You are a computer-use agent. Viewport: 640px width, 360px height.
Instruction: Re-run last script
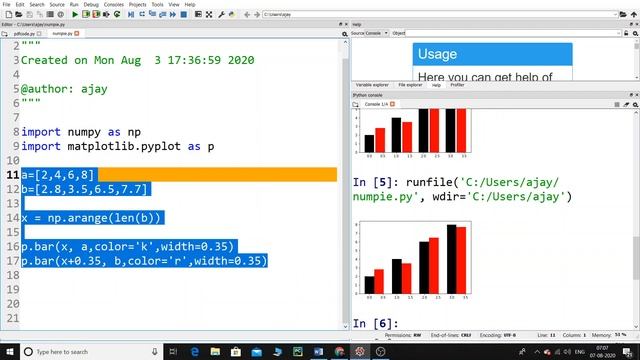click(x=117, y=15)
